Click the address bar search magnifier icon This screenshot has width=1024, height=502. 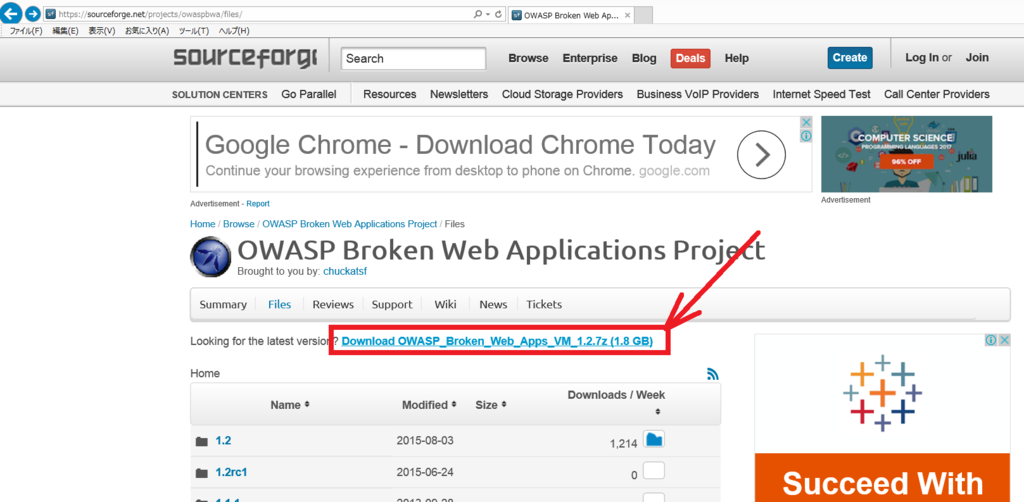coord(478,14)
